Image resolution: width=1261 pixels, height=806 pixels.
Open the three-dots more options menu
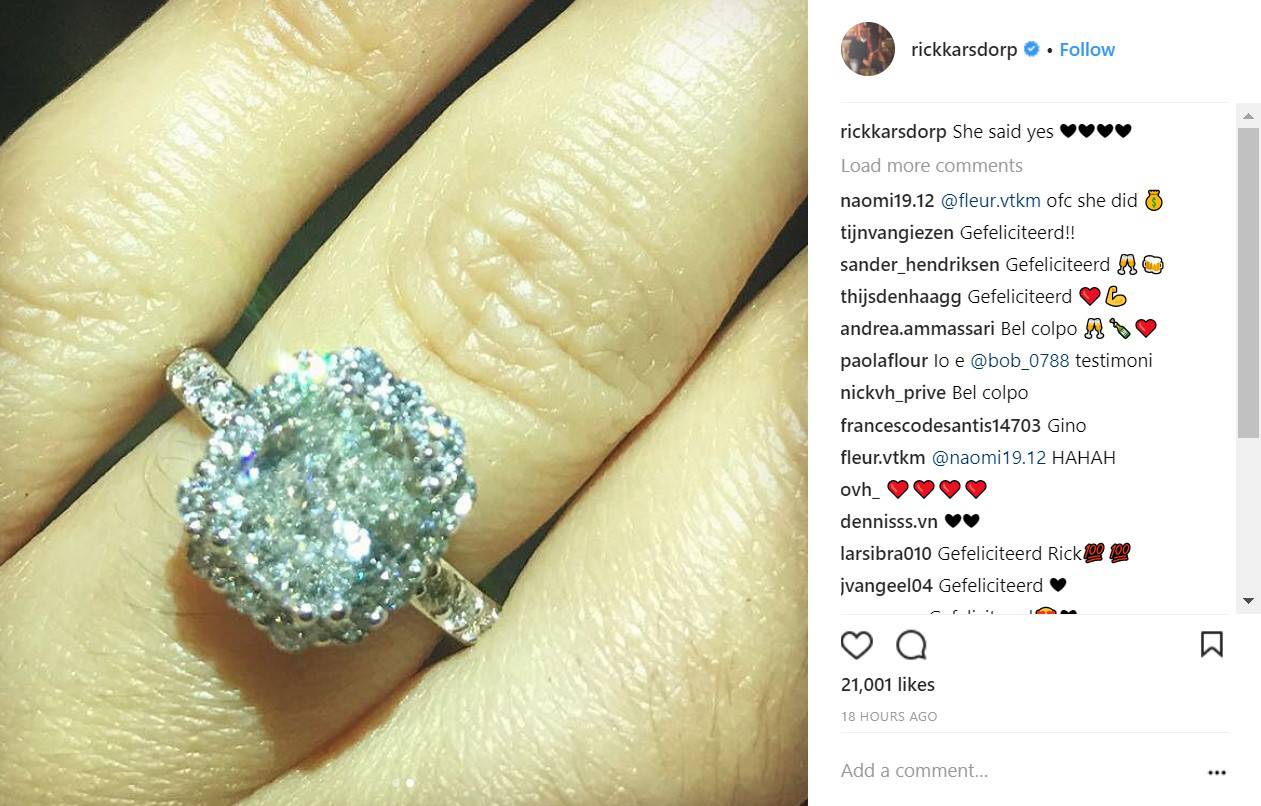click(x=1216, y=772)
